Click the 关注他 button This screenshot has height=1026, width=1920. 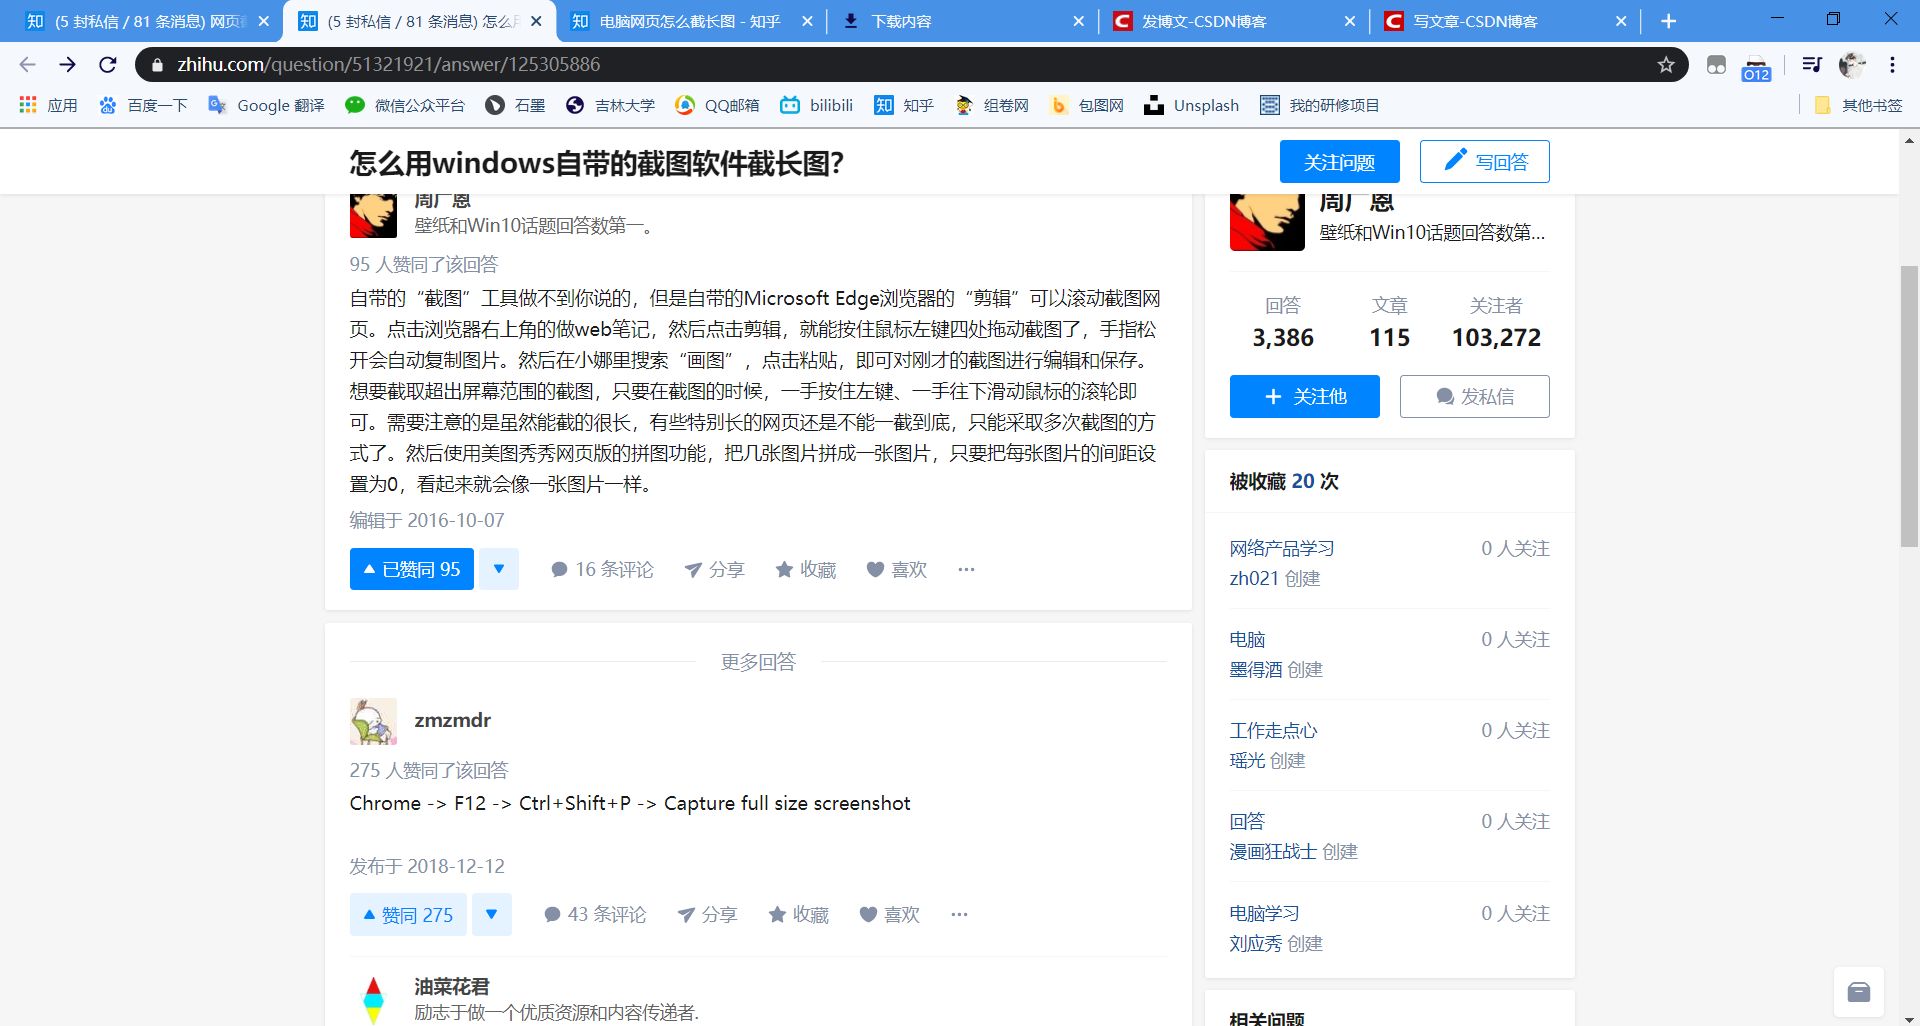coord(1304,396)
